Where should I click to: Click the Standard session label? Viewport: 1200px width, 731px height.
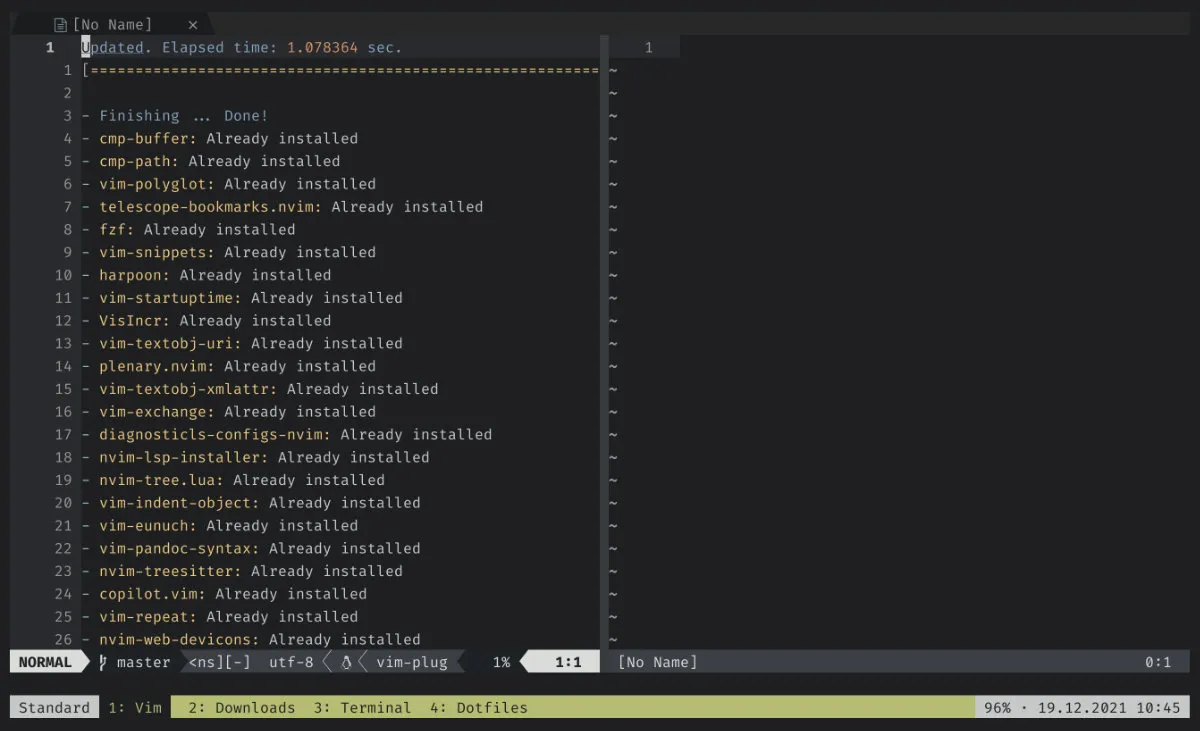(54, 708)
